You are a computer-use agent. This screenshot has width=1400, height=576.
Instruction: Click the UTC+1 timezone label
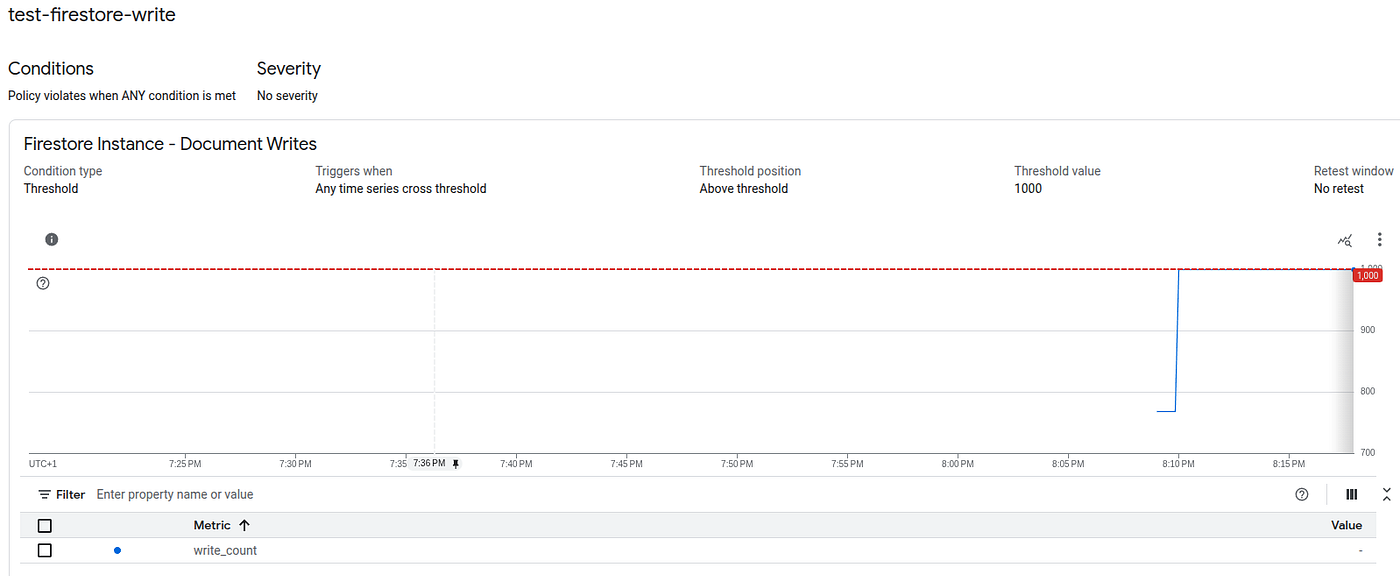click(43, 464)
